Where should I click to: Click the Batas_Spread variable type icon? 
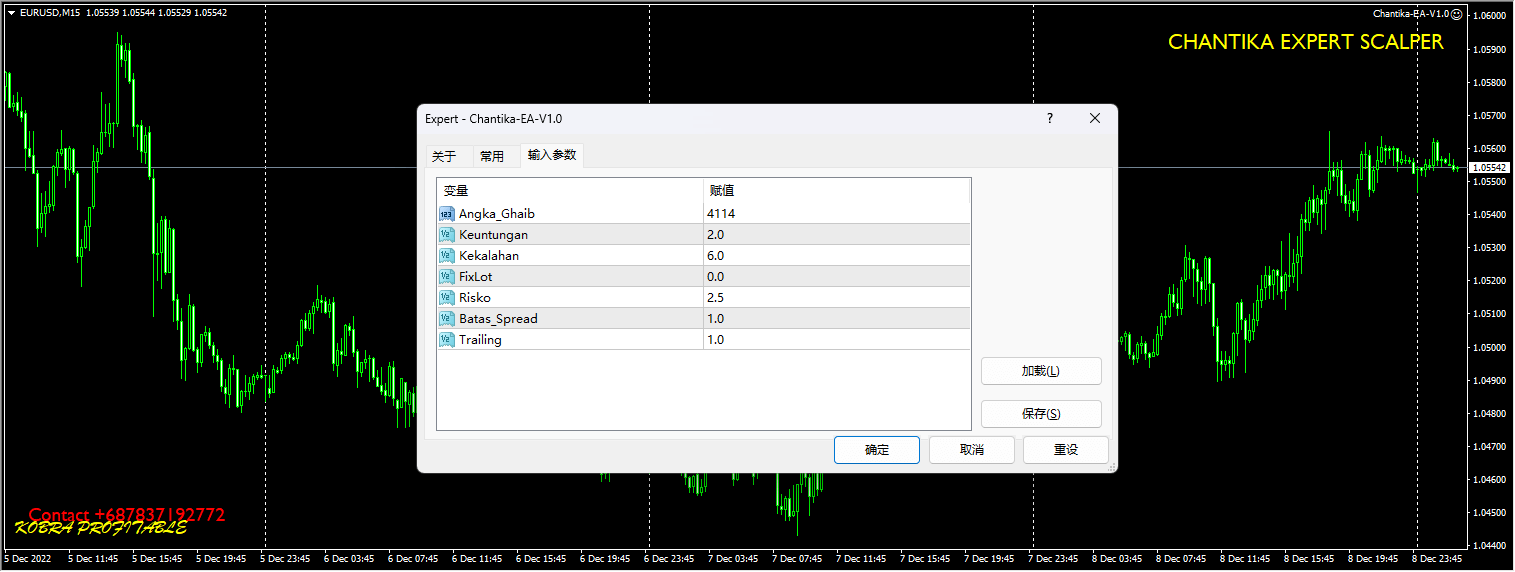click(x=447, y=319)
